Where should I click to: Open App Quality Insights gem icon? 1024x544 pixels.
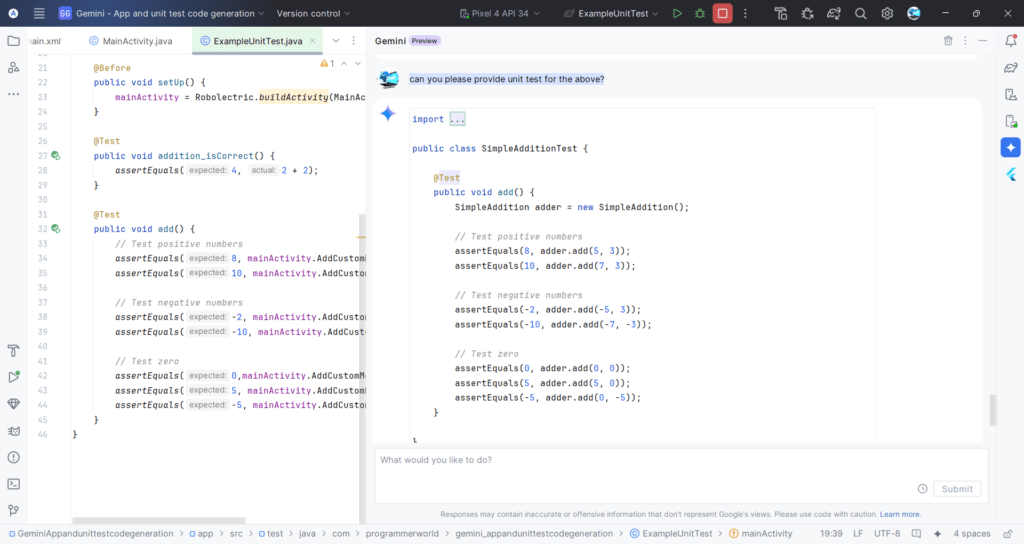click(x=13, y=404)
